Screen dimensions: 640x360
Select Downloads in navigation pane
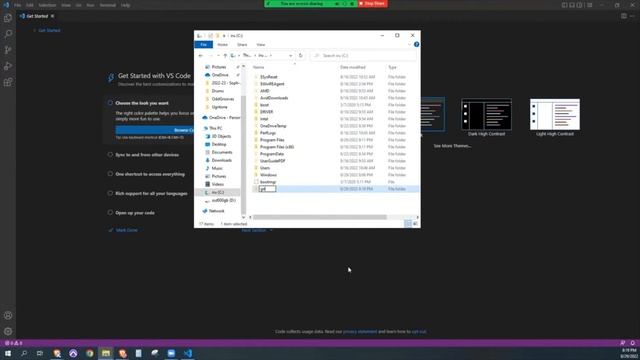[222, 160]
